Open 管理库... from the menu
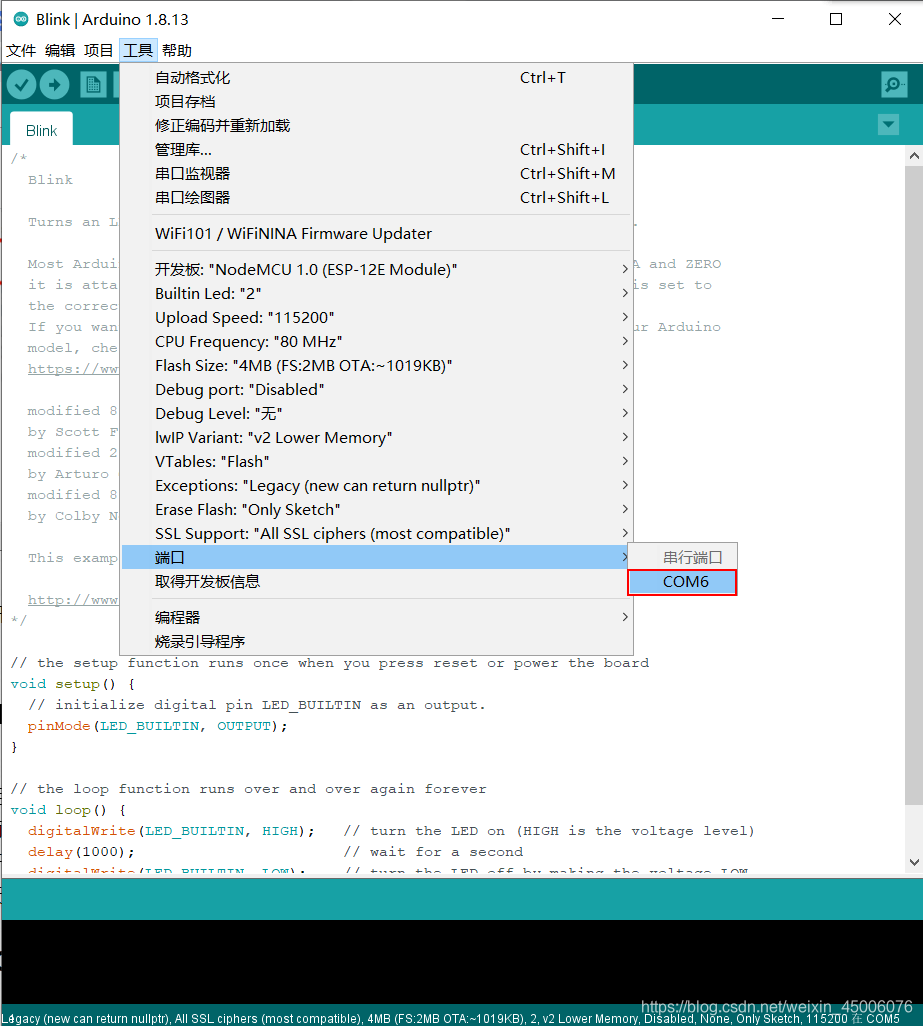 pyautogui.click(x=376, y=150)
